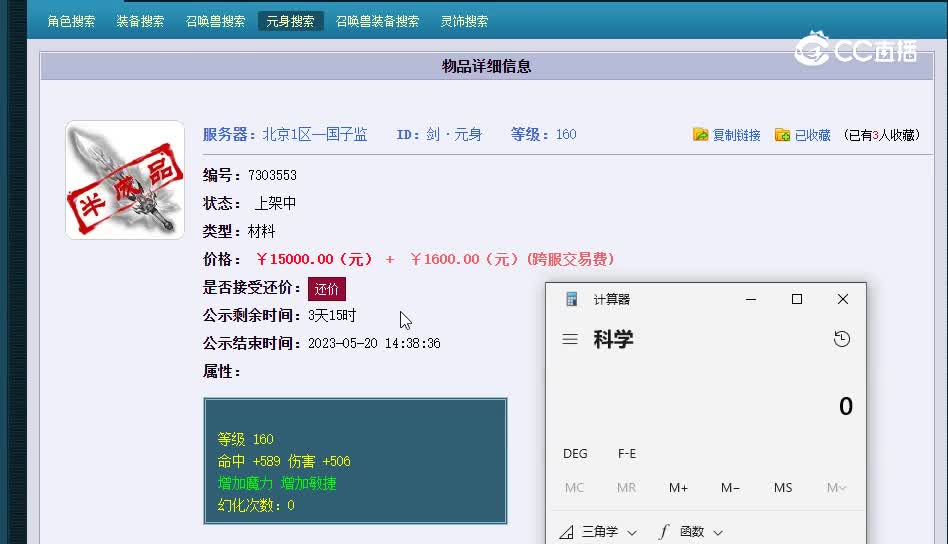Open the 召唤兽搜索 tab
Viewport: 948px width, 544px height.
coord(215,21)
